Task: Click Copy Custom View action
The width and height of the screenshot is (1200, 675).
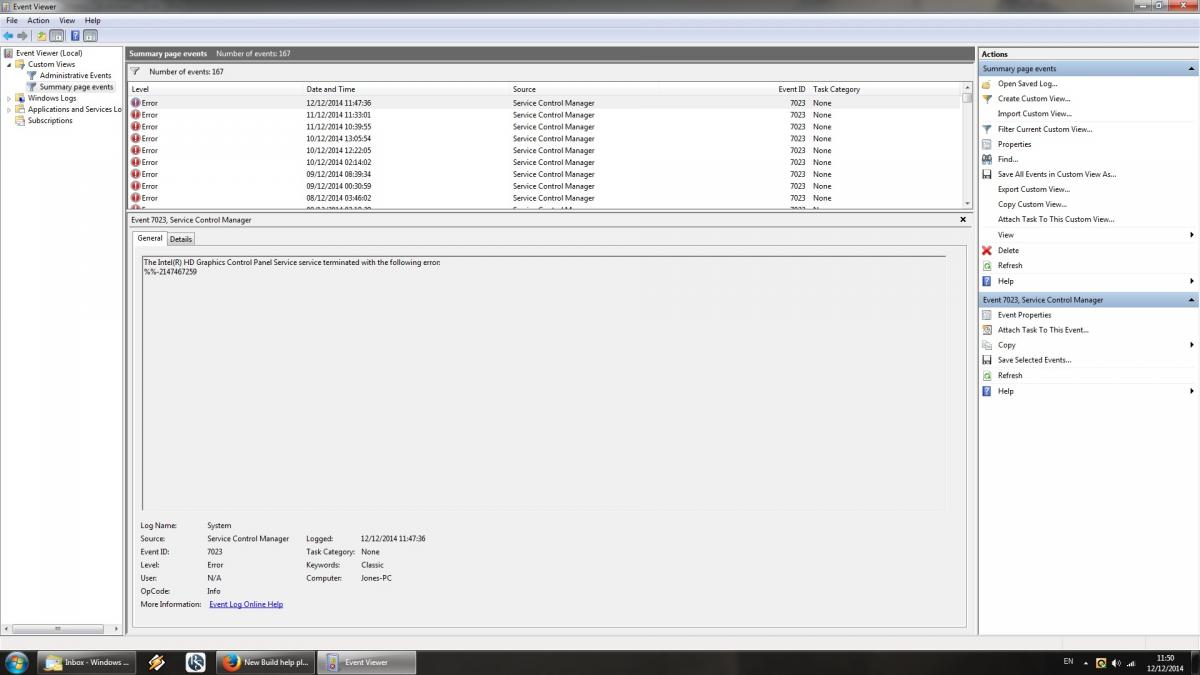Action: click(x=1032, y=204)
